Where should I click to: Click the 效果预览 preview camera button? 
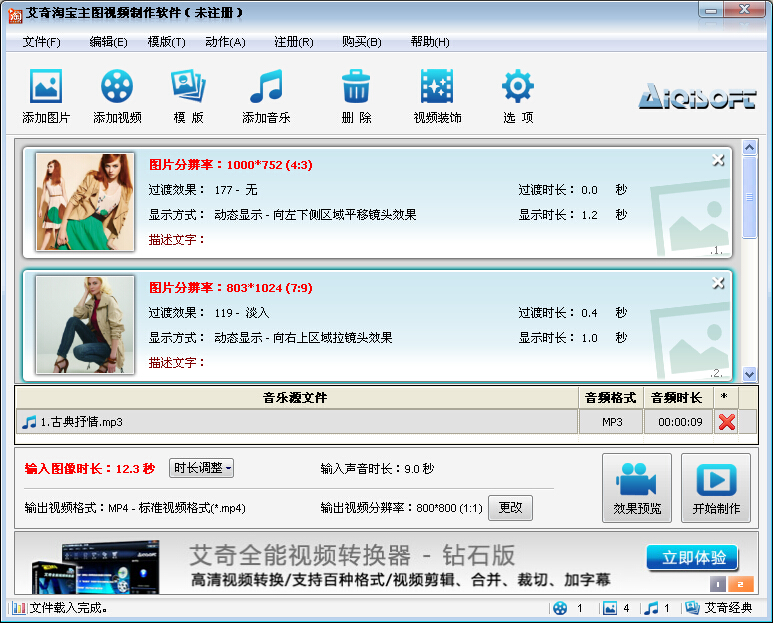636,488
